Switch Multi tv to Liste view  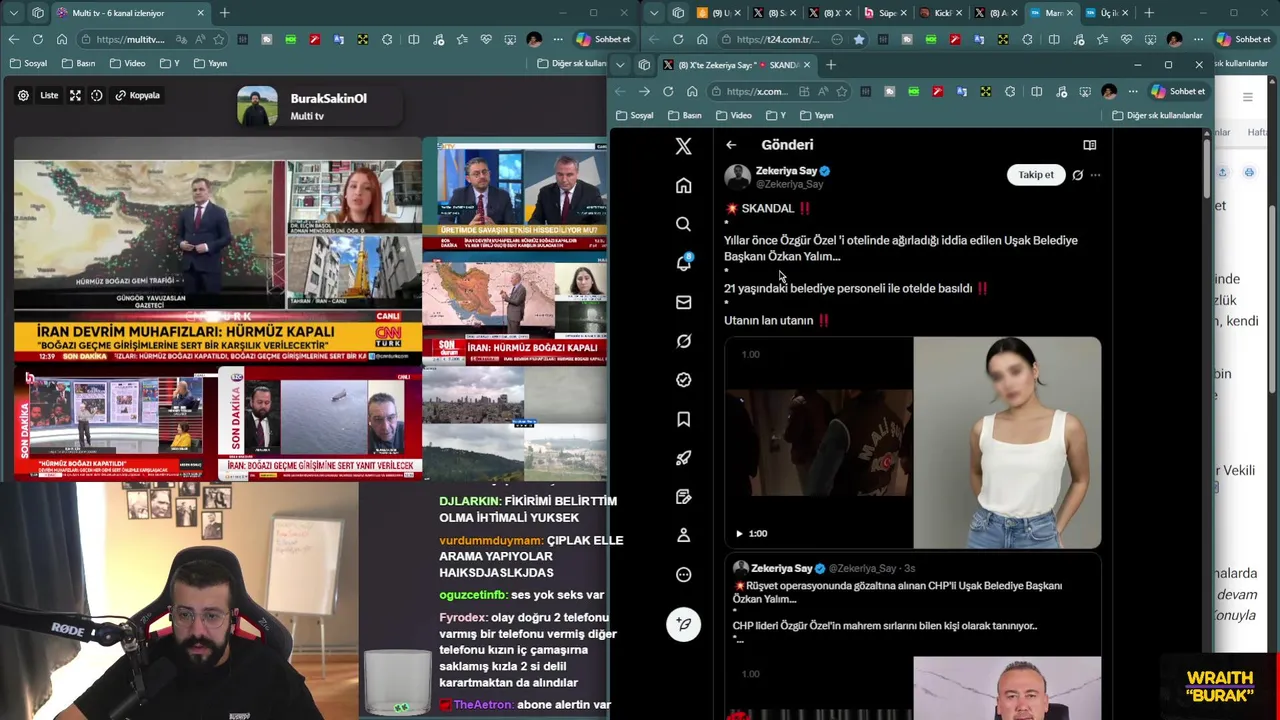point(49,95)
